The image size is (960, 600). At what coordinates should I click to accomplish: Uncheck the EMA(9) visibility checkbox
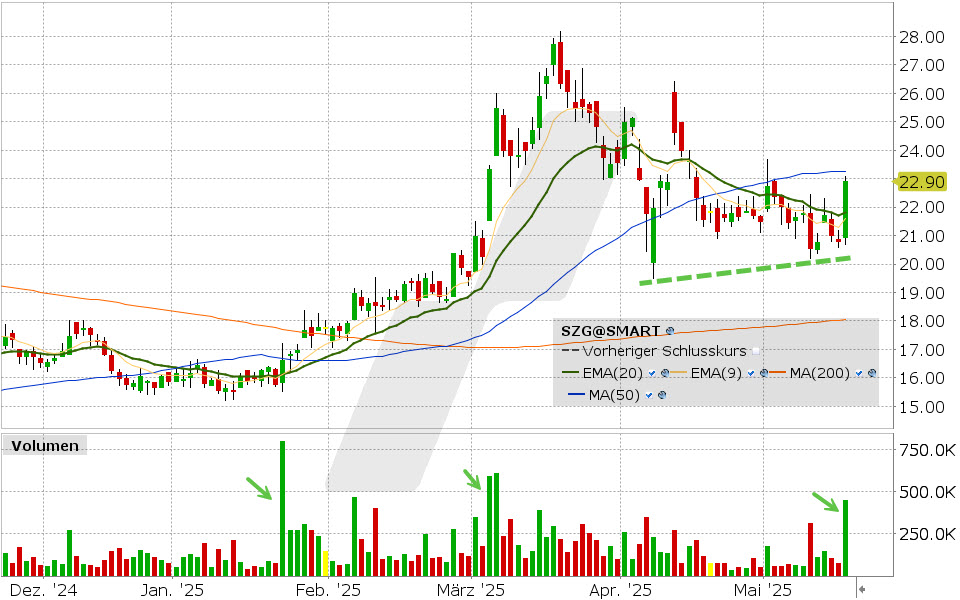coord(751,373)
